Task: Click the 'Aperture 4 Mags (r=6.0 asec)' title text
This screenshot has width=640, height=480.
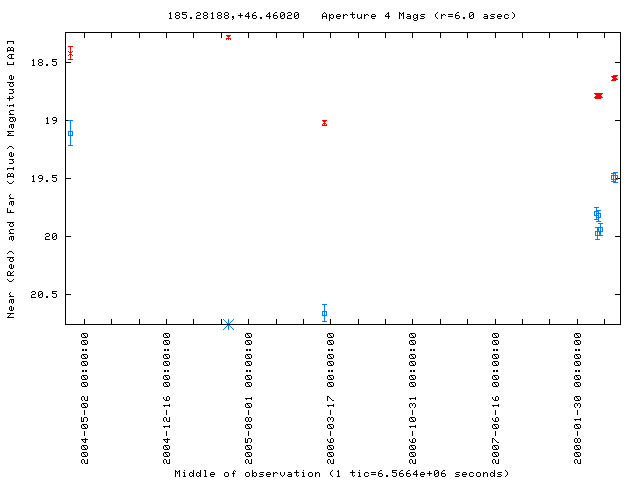Action: click(x=418, y=16)
